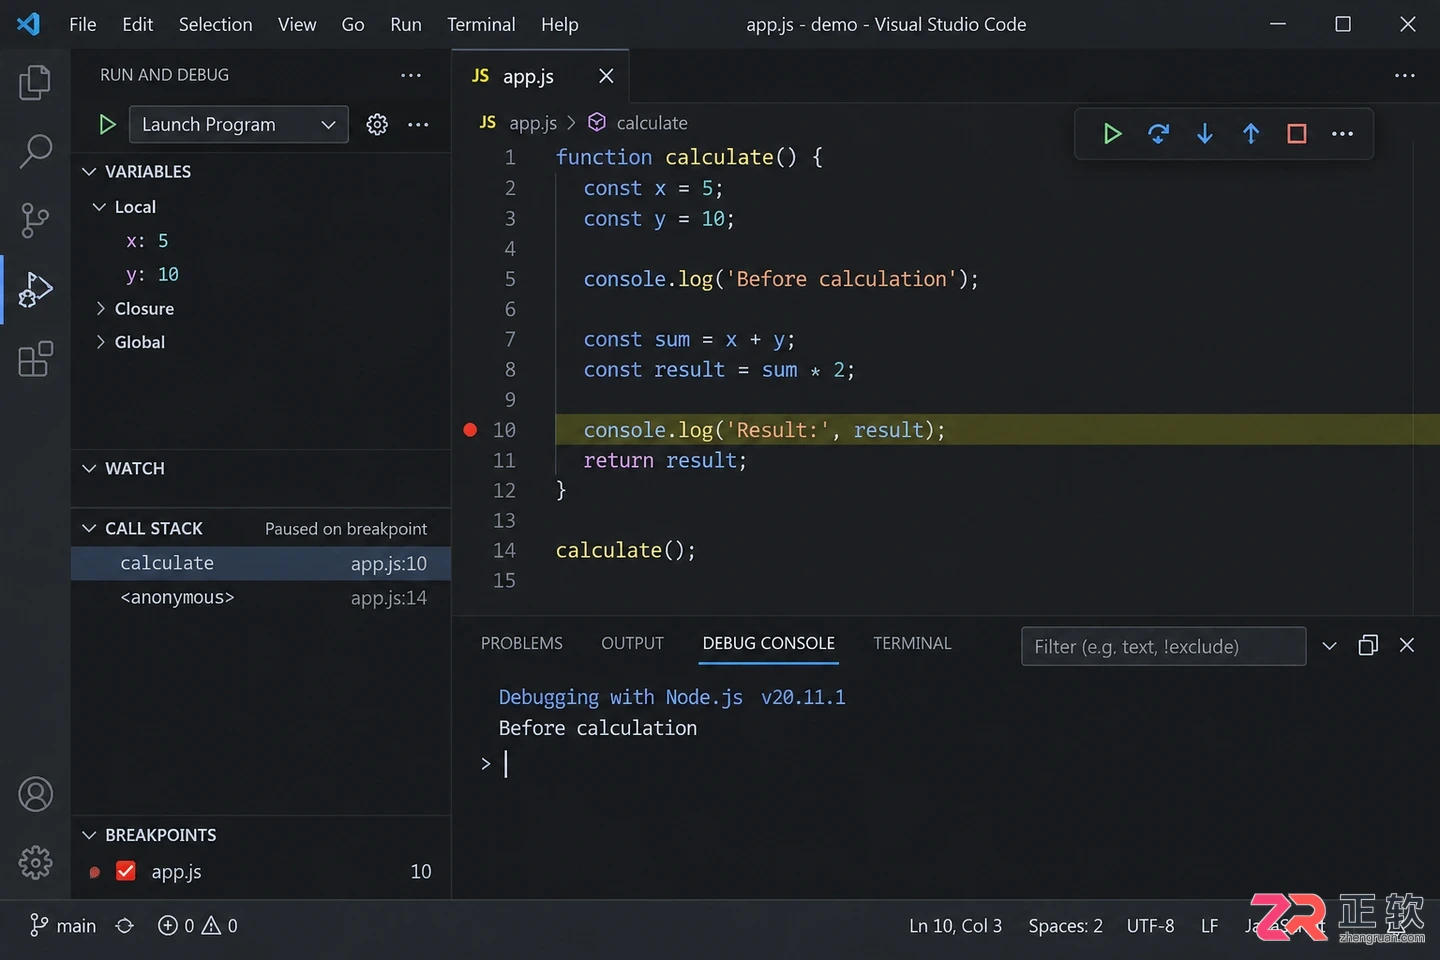Open launch.json with the gear icon
The image size is (1440, 960).
[377, 124]
